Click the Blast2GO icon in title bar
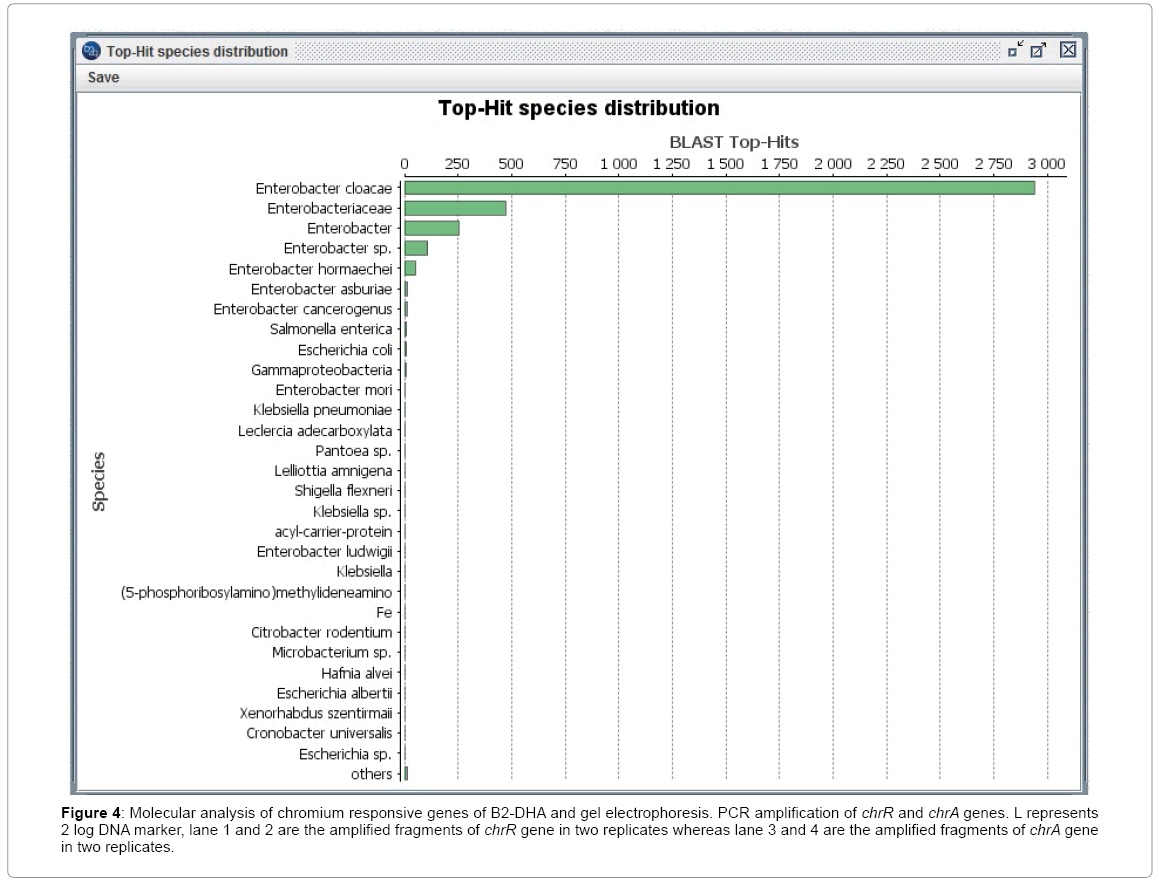The height and width of the screenshot is (884, 1159). pos(92,50)
